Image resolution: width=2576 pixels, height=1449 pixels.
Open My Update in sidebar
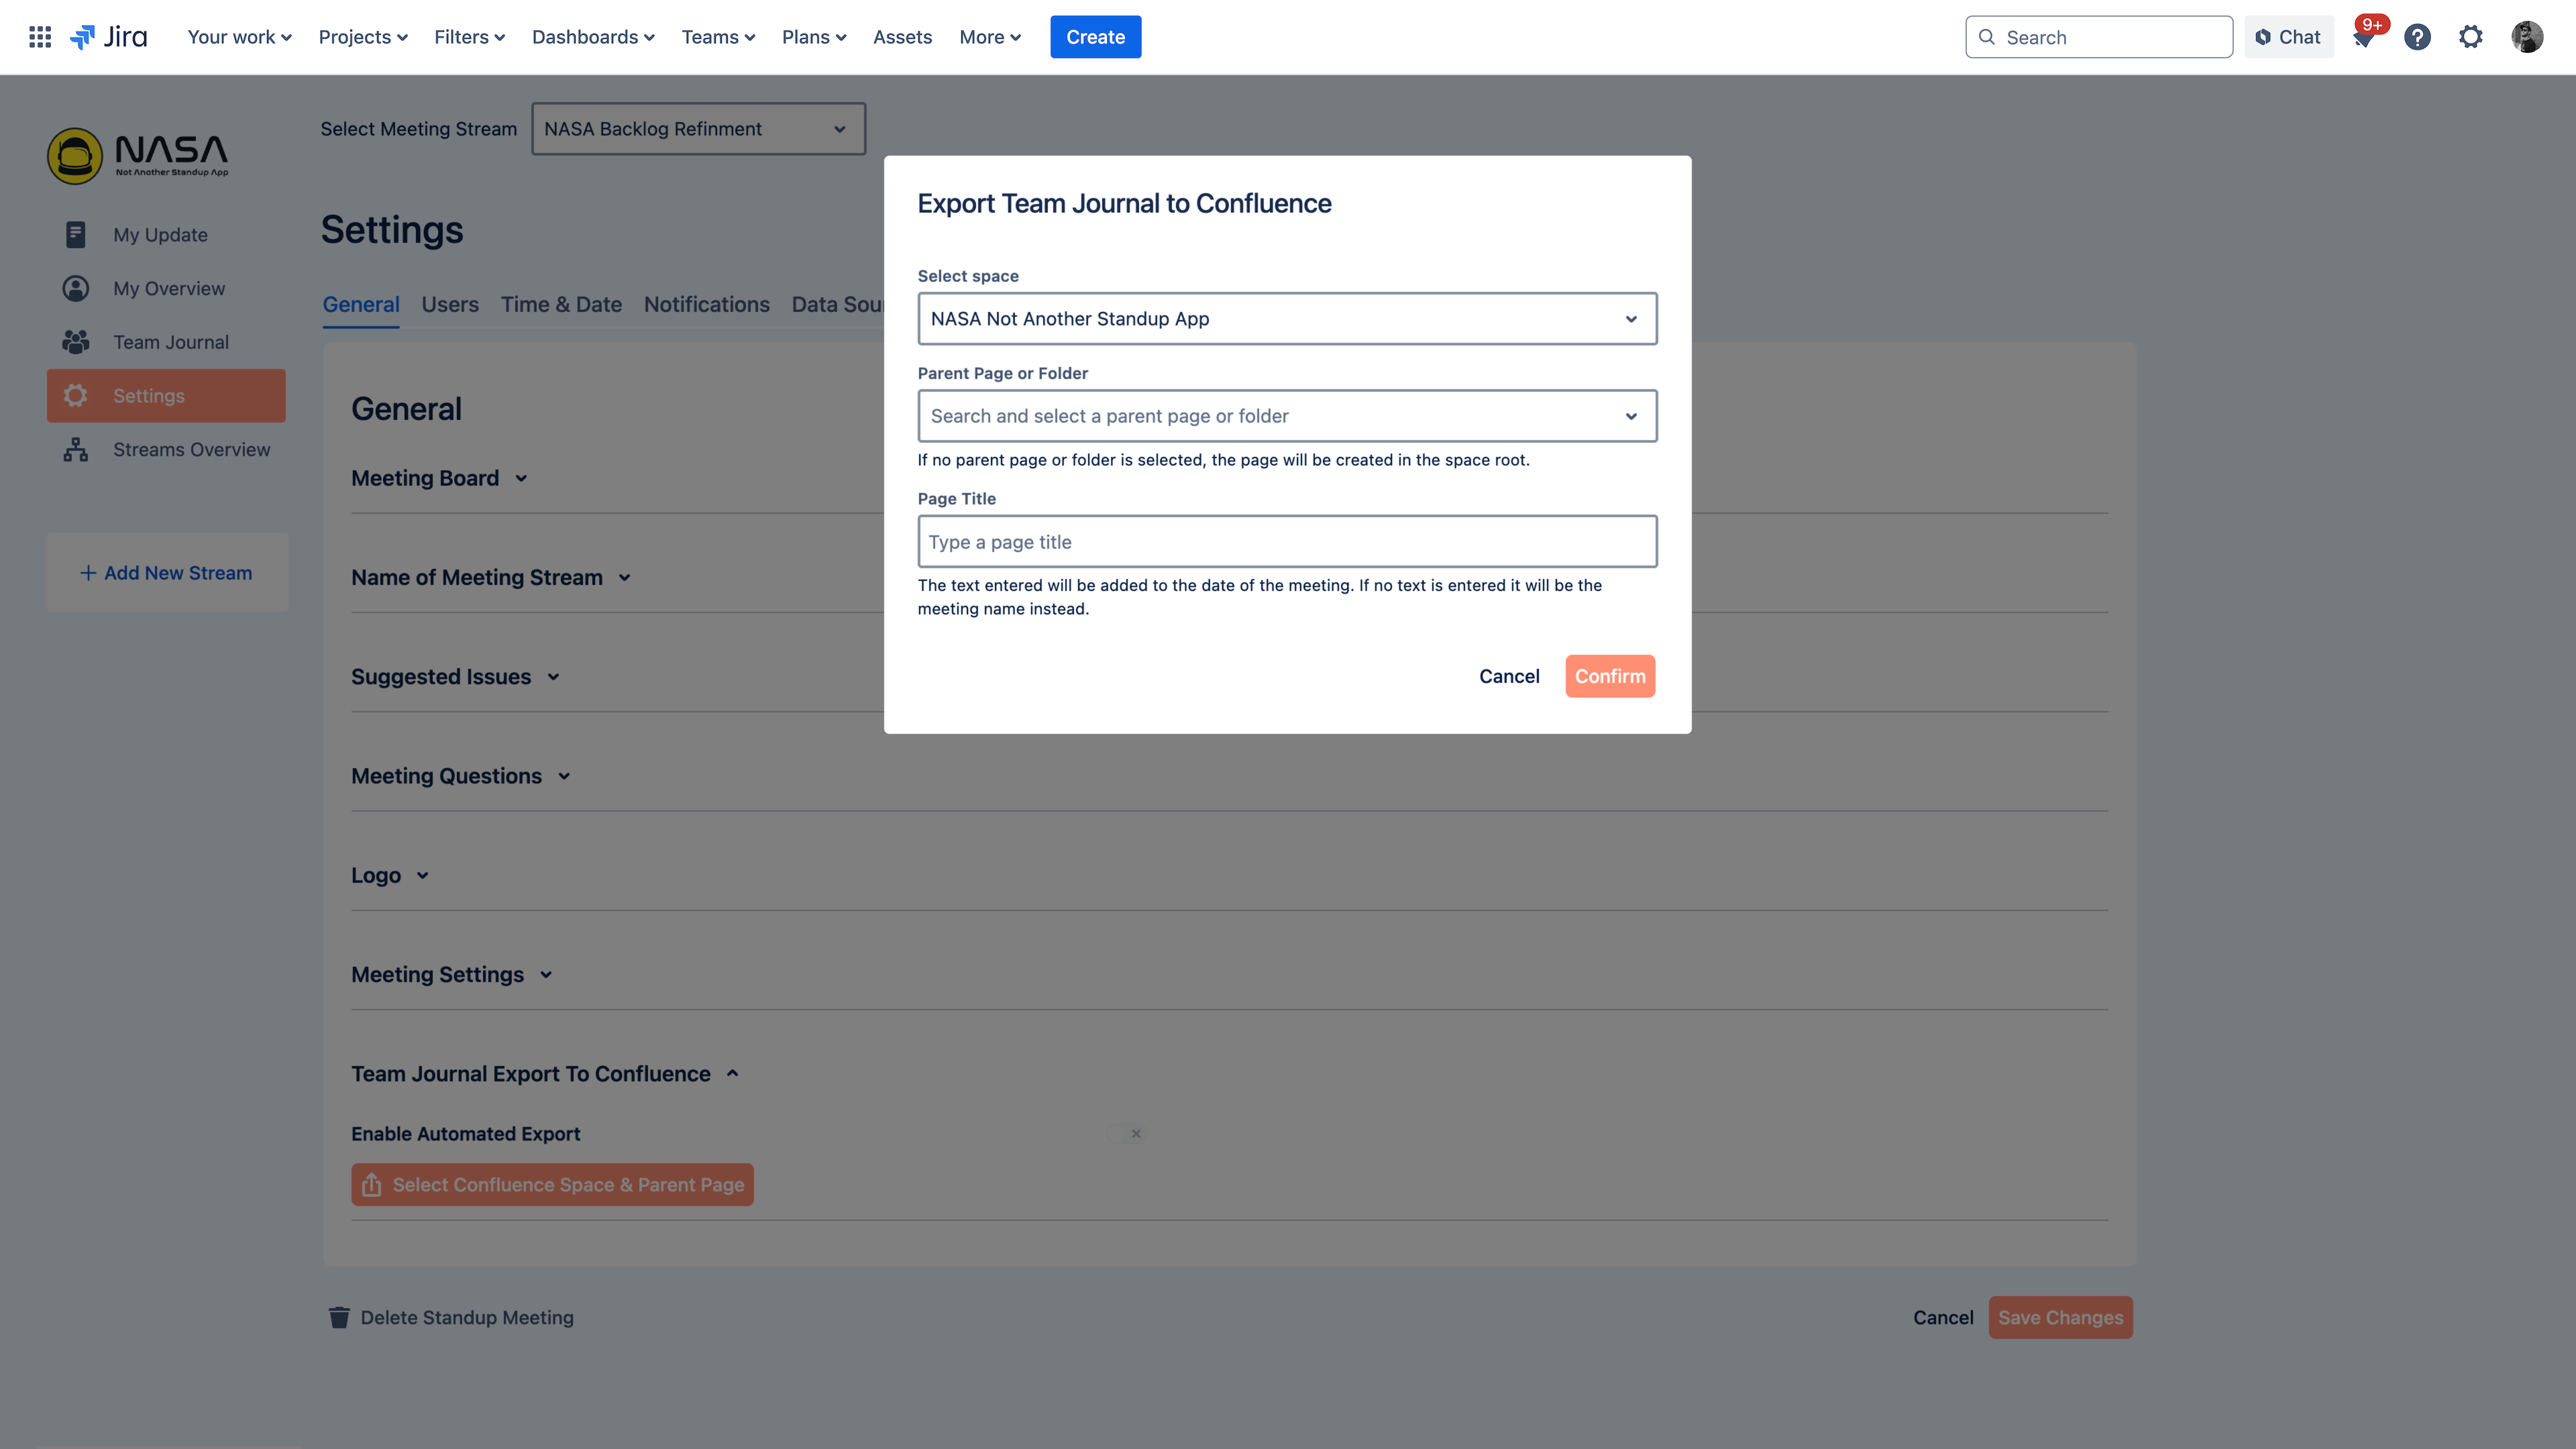coord(166,235)
